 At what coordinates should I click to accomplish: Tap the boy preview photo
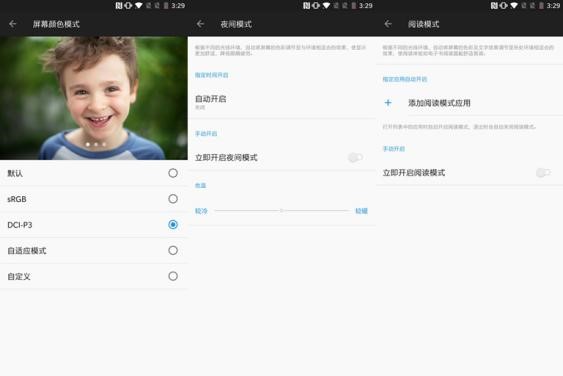tap(94, 98)
